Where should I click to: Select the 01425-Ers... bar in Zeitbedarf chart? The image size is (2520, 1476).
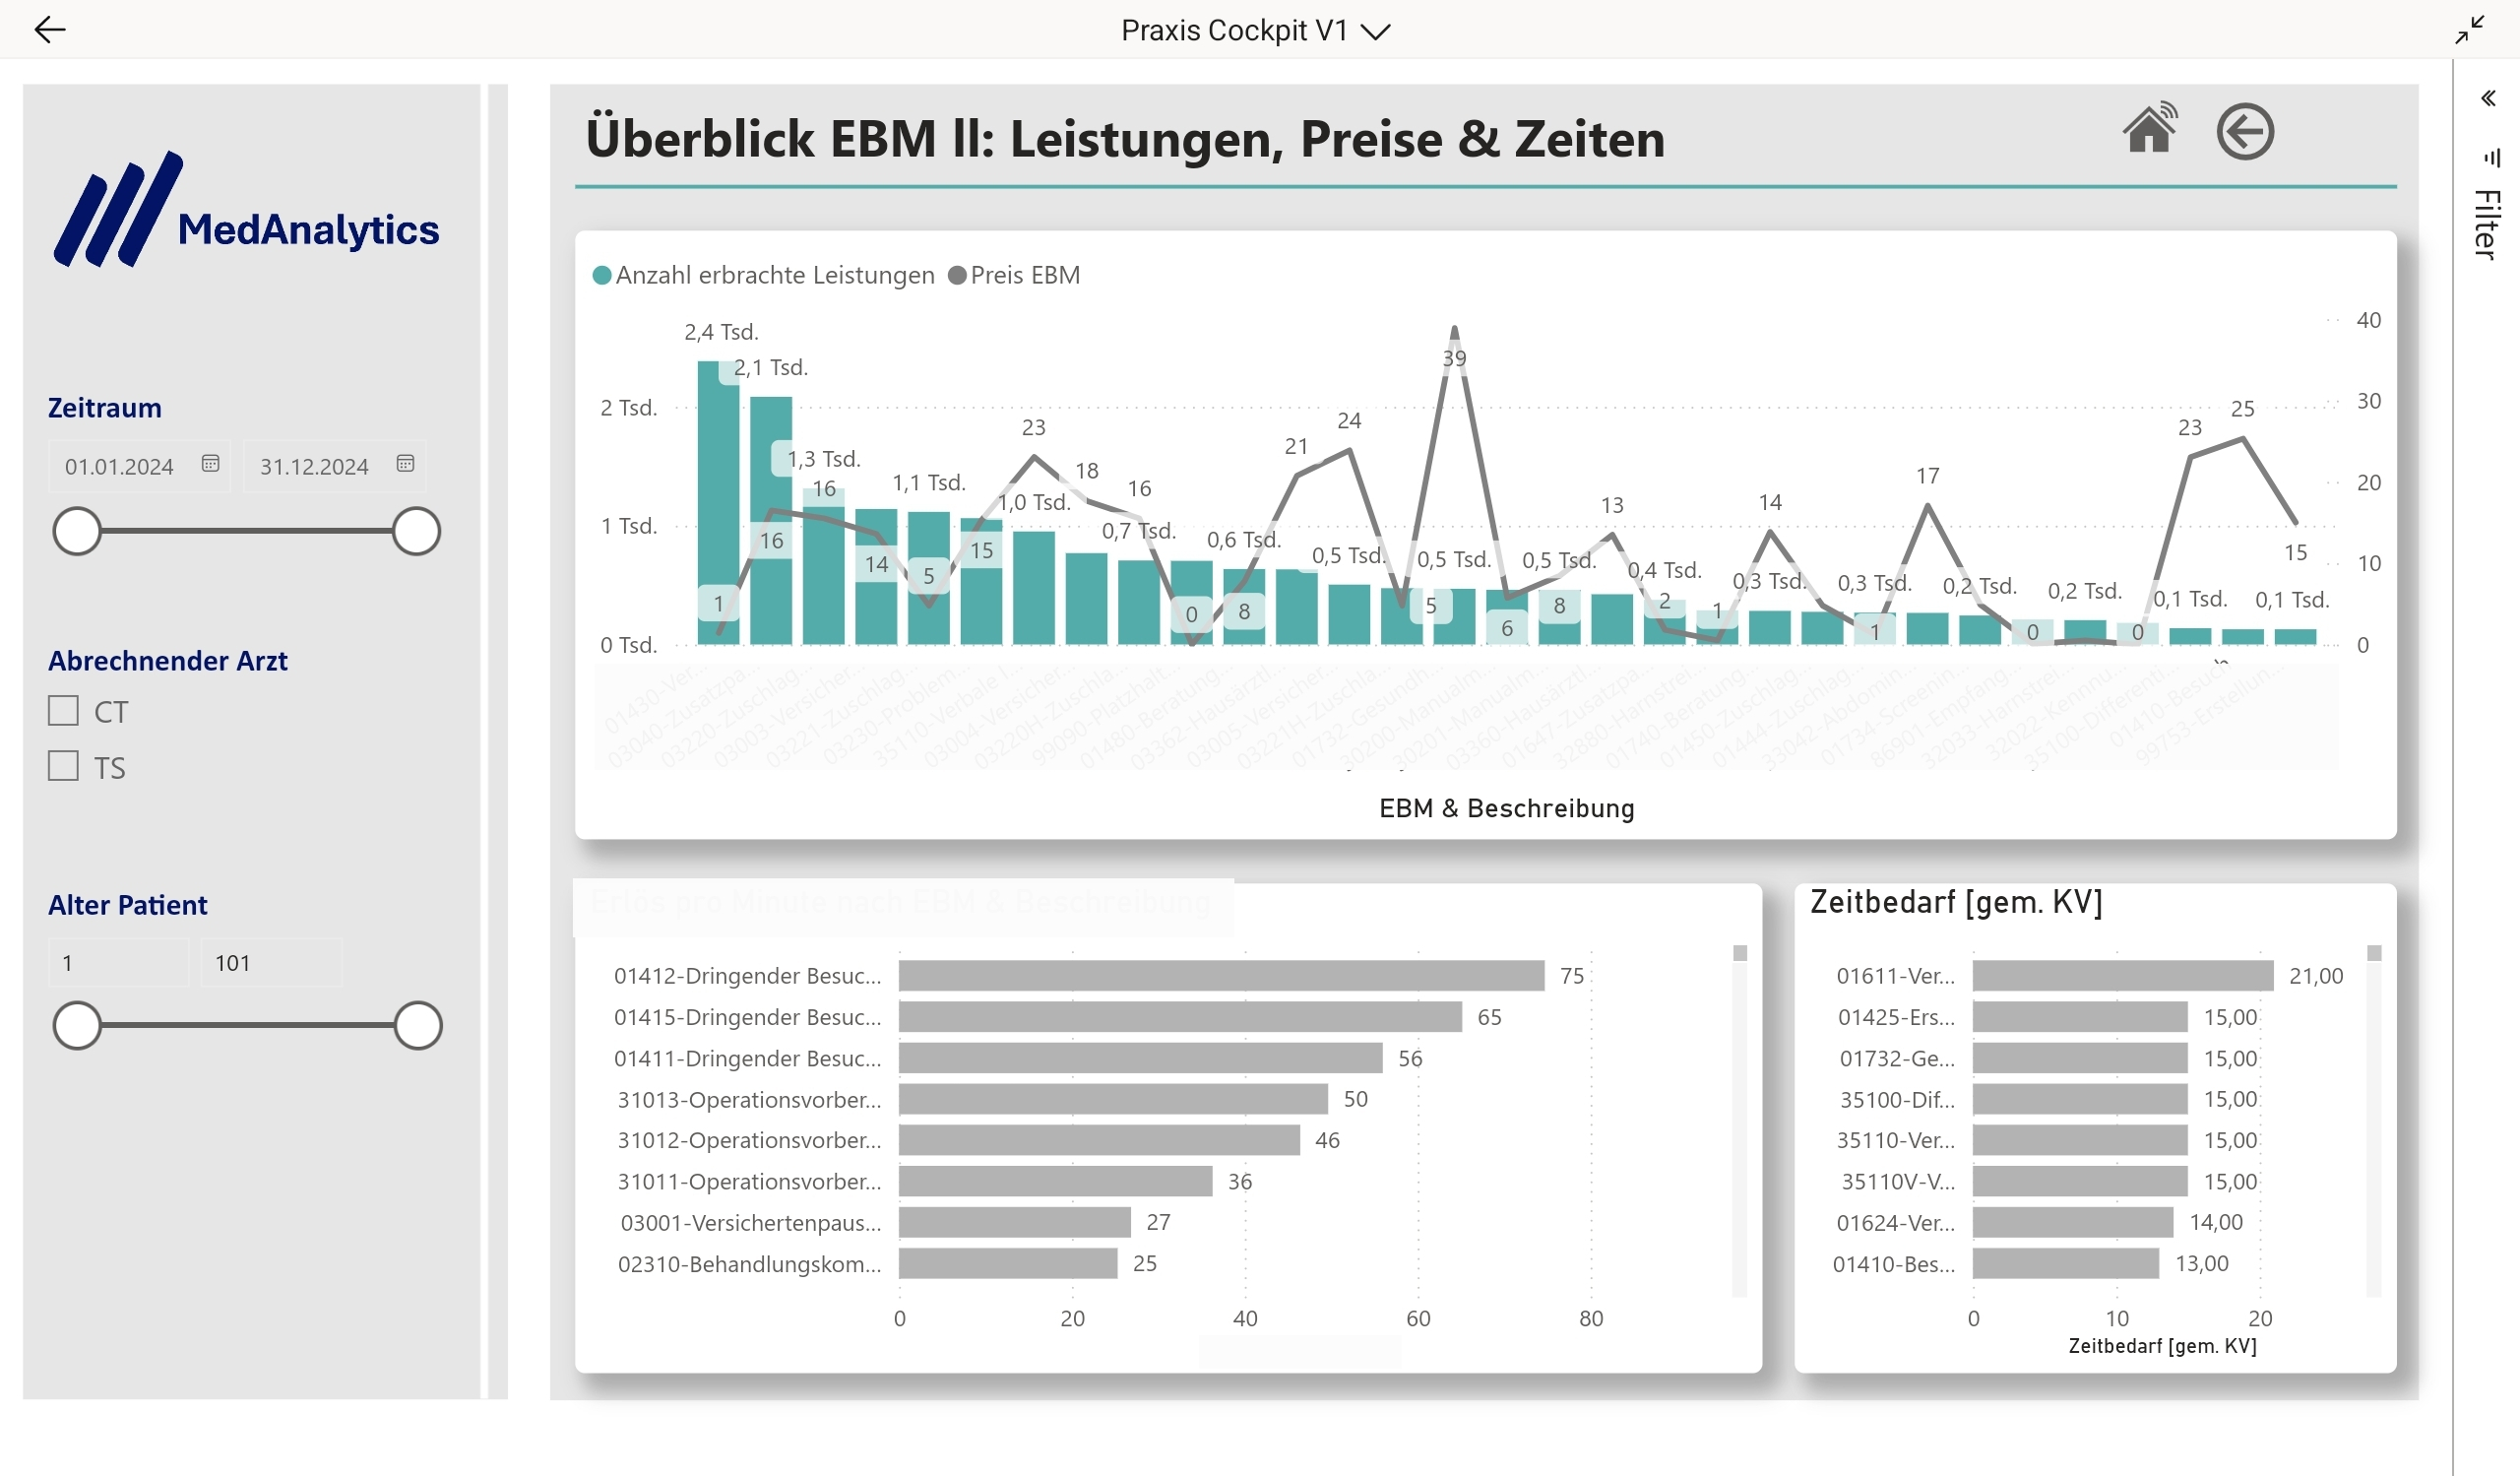2080,1017
